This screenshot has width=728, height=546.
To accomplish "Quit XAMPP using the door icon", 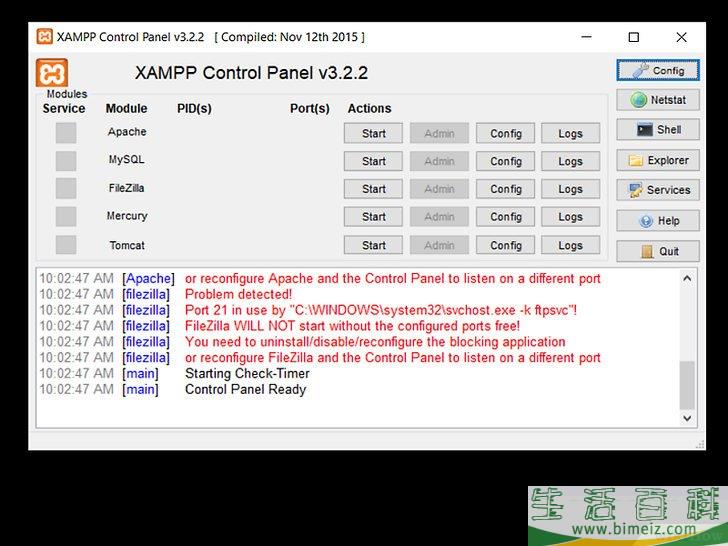I will [x=657, y=251].
